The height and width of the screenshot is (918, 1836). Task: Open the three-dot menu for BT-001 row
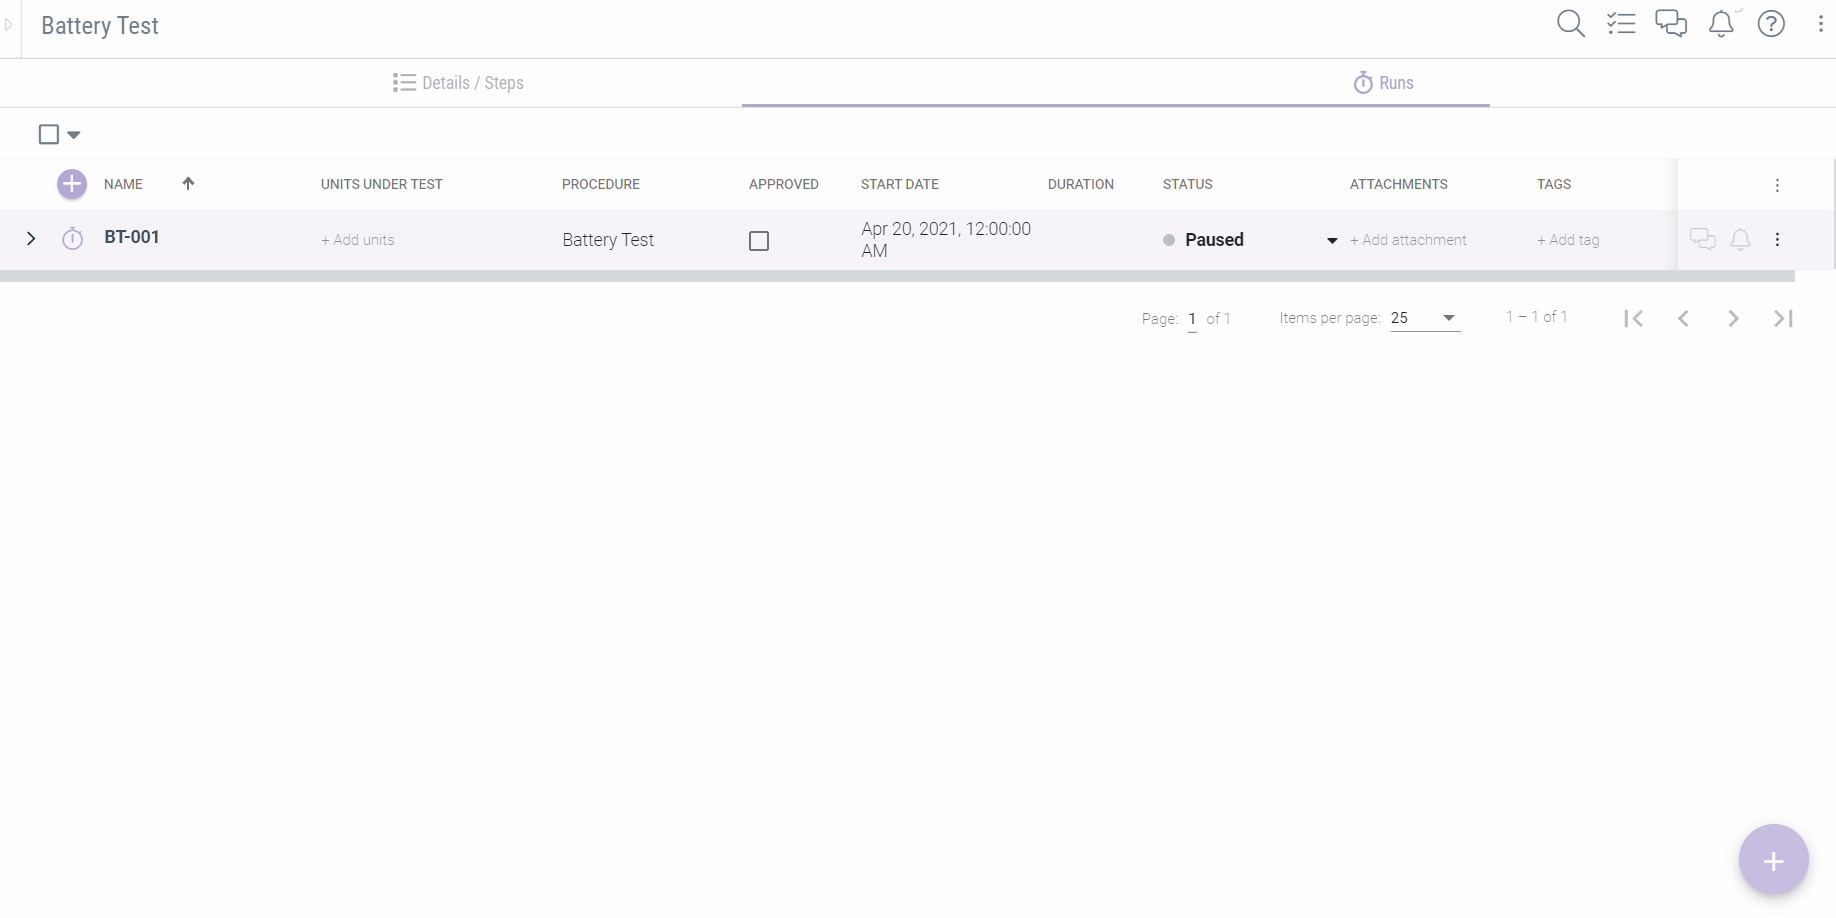tap(1777, 239)
